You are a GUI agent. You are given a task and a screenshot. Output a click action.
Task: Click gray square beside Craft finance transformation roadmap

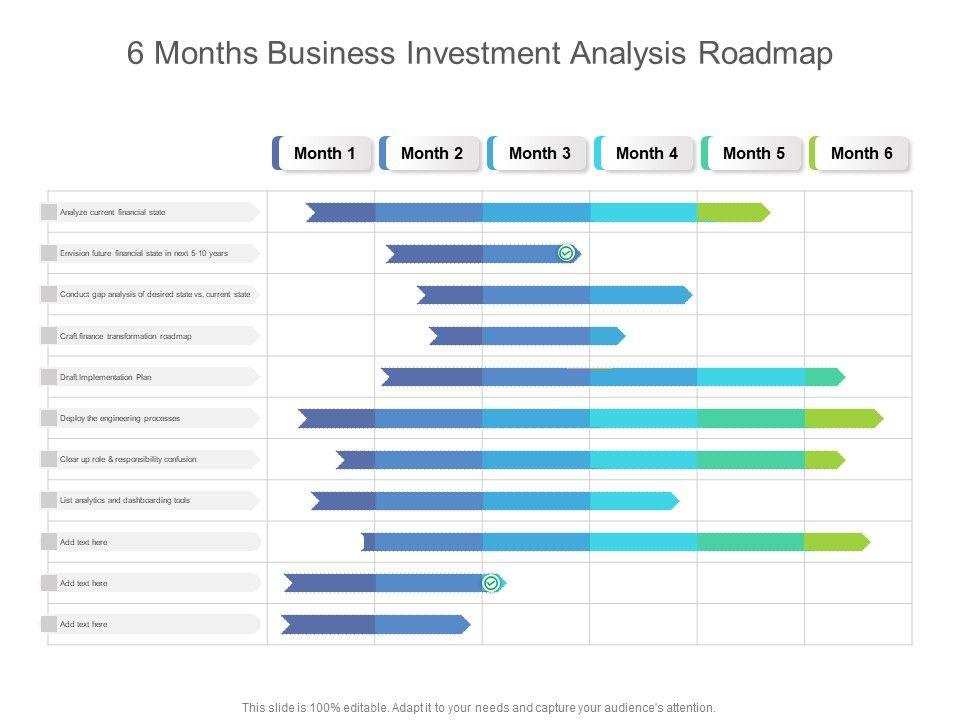48,336
